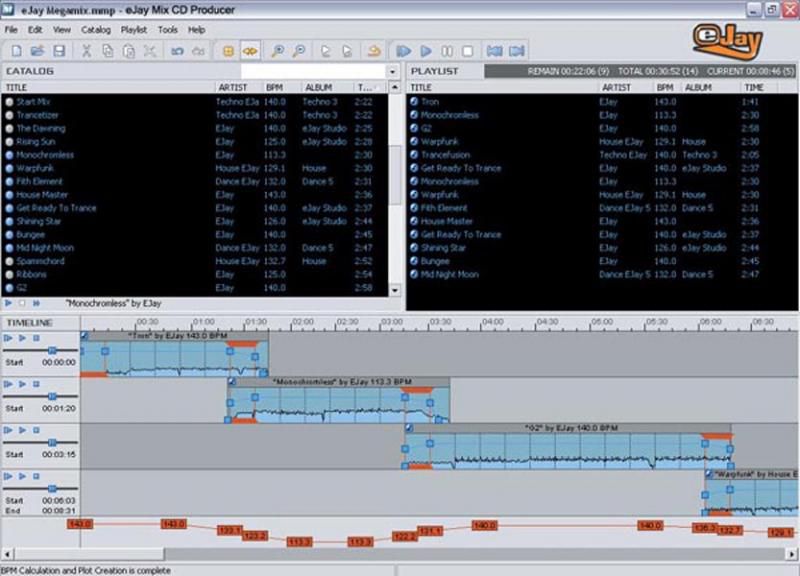Click the Cut scissors icon
The height and width of the screenshot is (576, 800).
click(86, 50)
